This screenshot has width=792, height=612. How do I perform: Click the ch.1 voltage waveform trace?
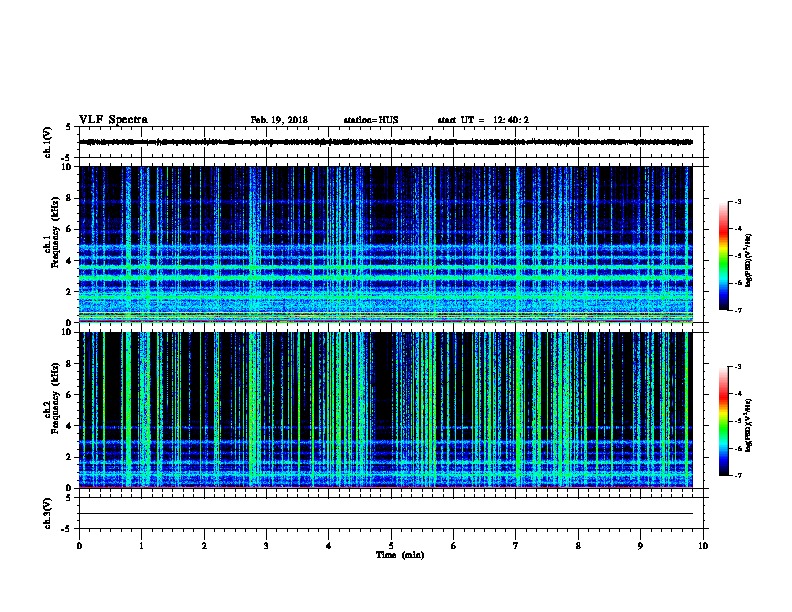[x=386, y=142]
